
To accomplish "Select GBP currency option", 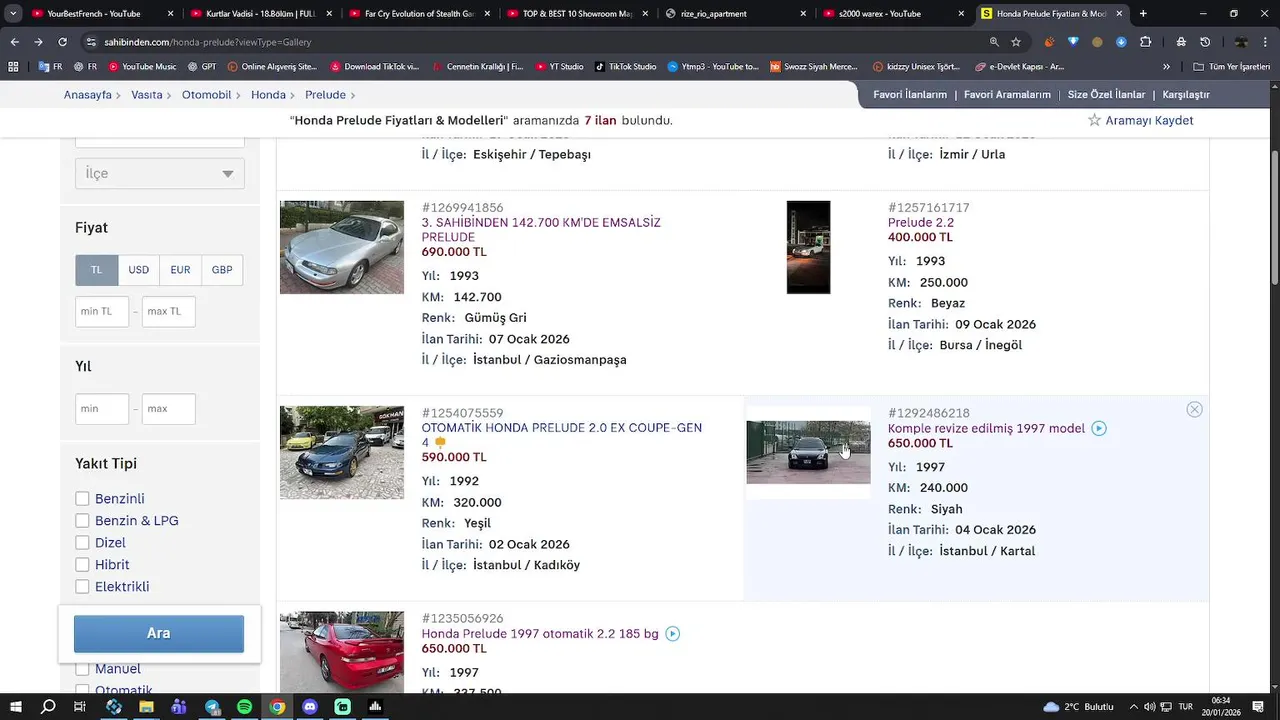I will pyautogui.click(x=222, y=270).
